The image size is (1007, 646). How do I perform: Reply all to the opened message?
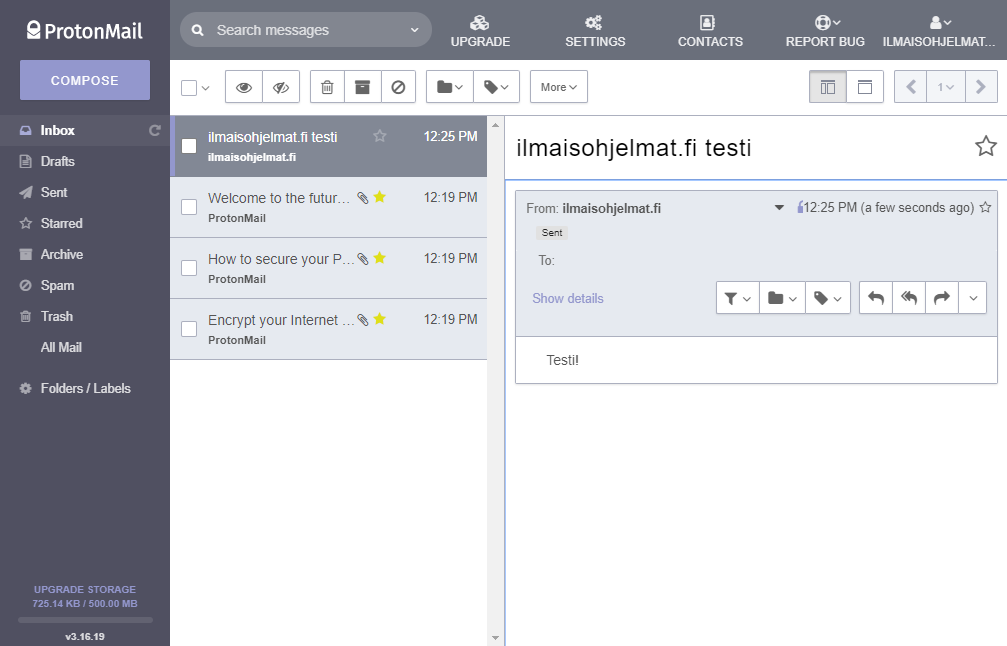(909, 298)
